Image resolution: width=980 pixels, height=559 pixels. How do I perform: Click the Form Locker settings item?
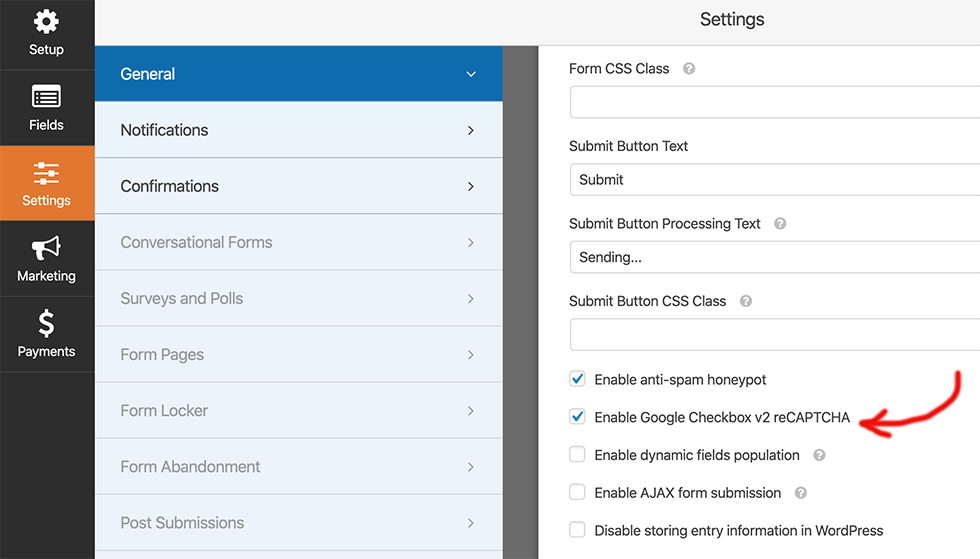pos(164,410)
